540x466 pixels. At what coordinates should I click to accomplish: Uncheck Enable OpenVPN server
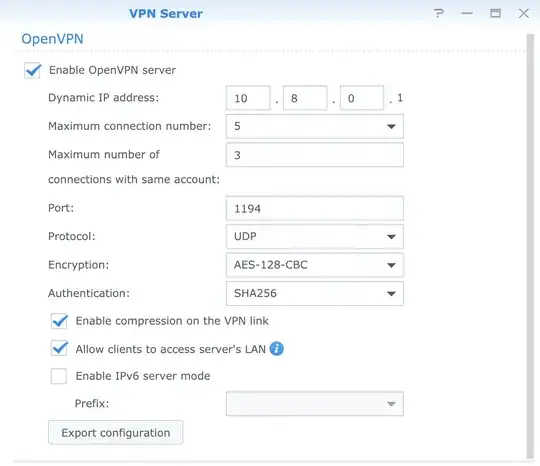(x=33, y=70)
